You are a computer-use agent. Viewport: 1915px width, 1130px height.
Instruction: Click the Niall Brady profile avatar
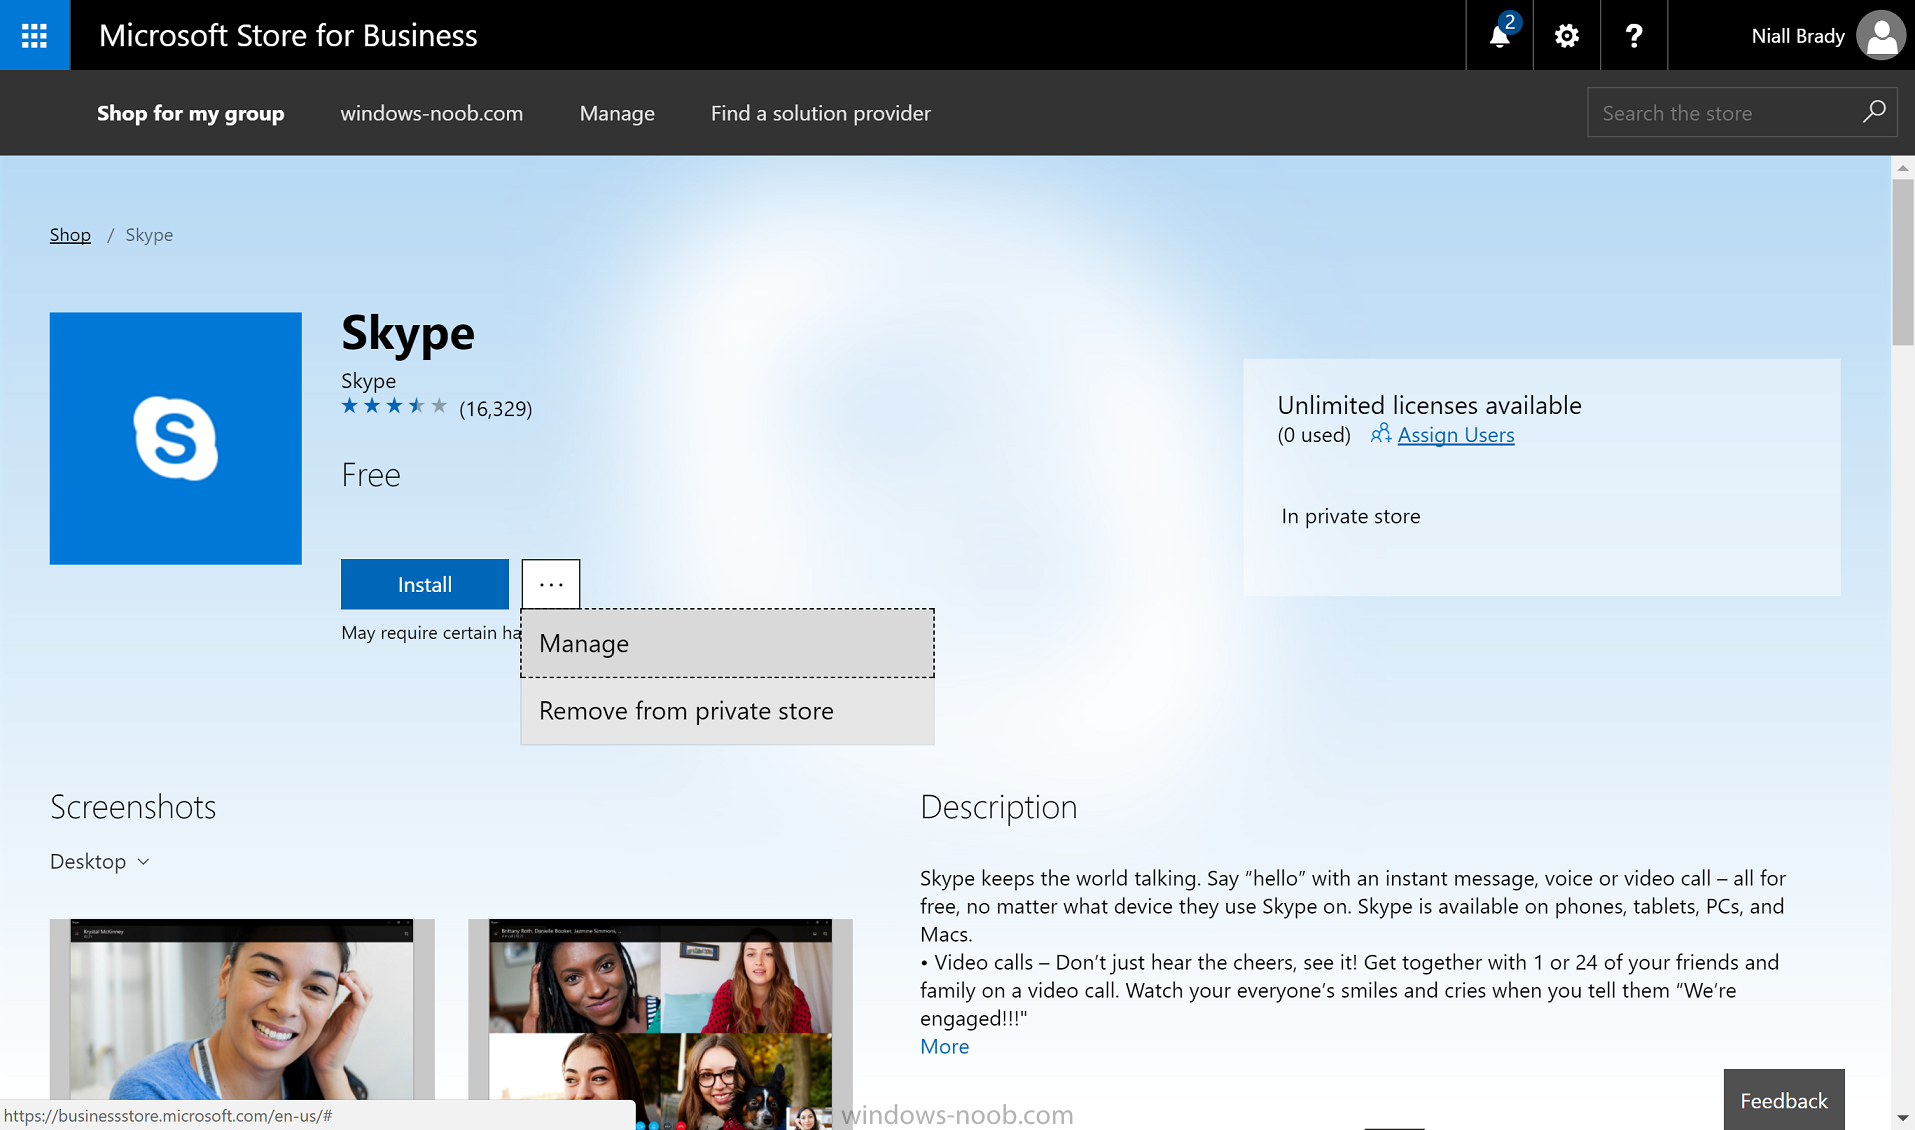coord(1881,36)
